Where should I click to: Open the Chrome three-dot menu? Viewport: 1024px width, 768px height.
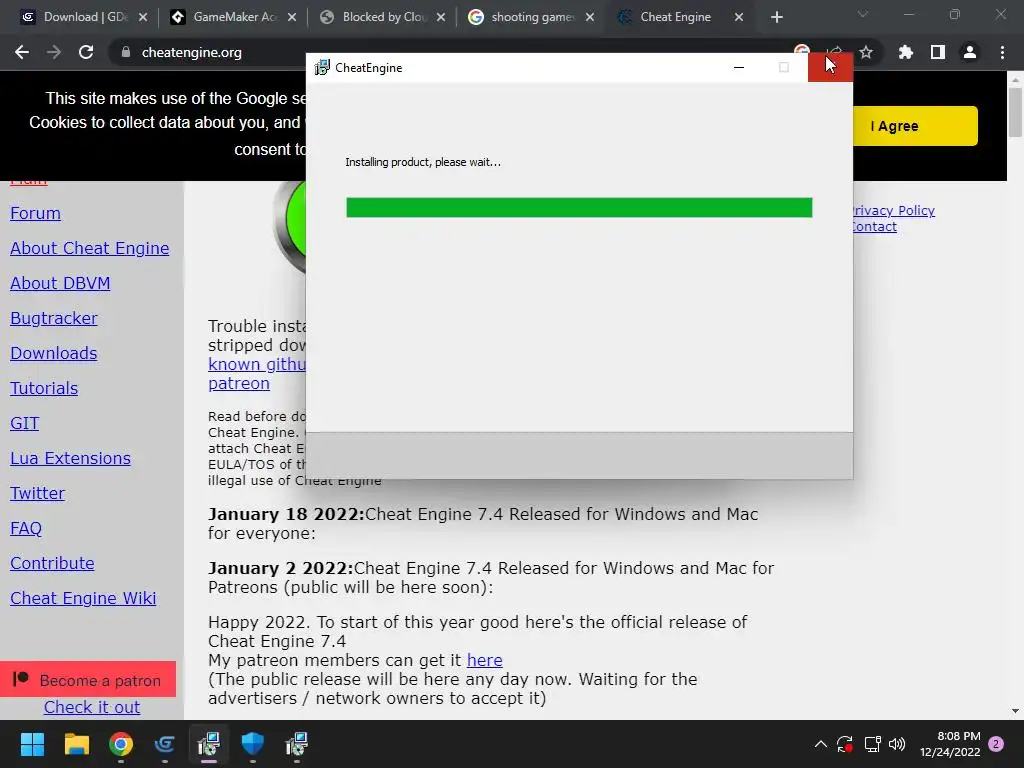1002,52
